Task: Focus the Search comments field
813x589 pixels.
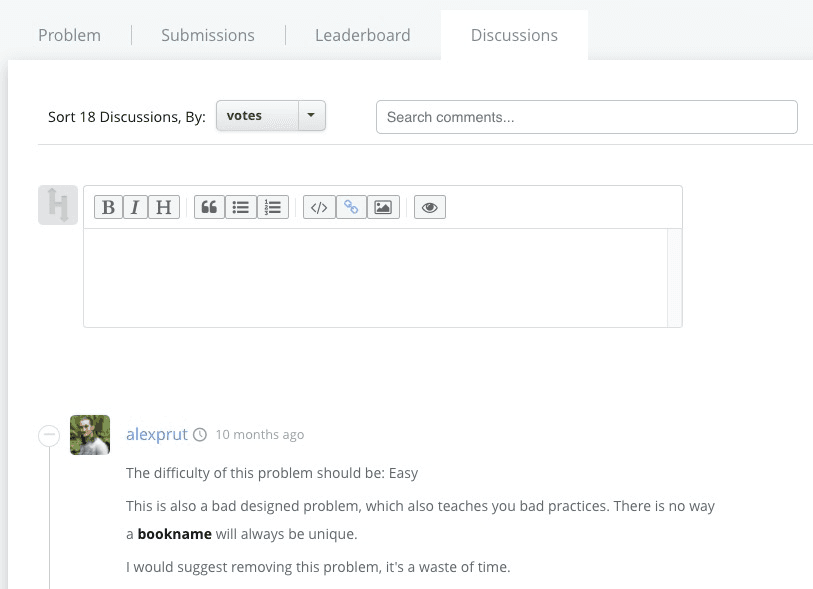Action: (x=586, y=117)
